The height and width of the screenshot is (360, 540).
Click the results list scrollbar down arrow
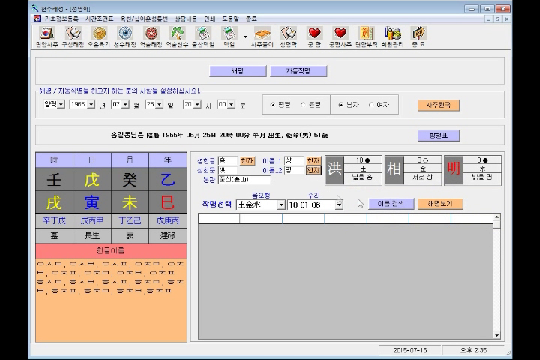pyautogui.click(x=496, y=335)
